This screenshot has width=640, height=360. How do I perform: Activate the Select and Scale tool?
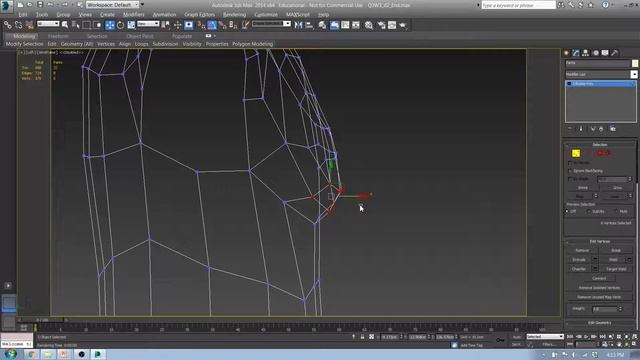131,25
